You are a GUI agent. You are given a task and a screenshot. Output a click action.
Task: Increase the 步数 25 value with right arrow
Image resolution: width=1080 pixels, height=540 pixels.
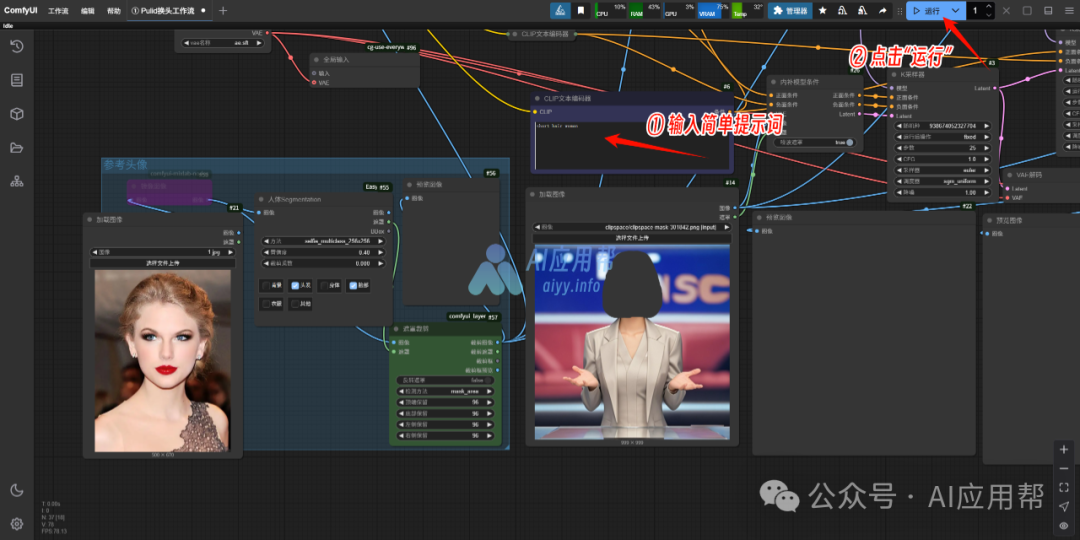986,148
